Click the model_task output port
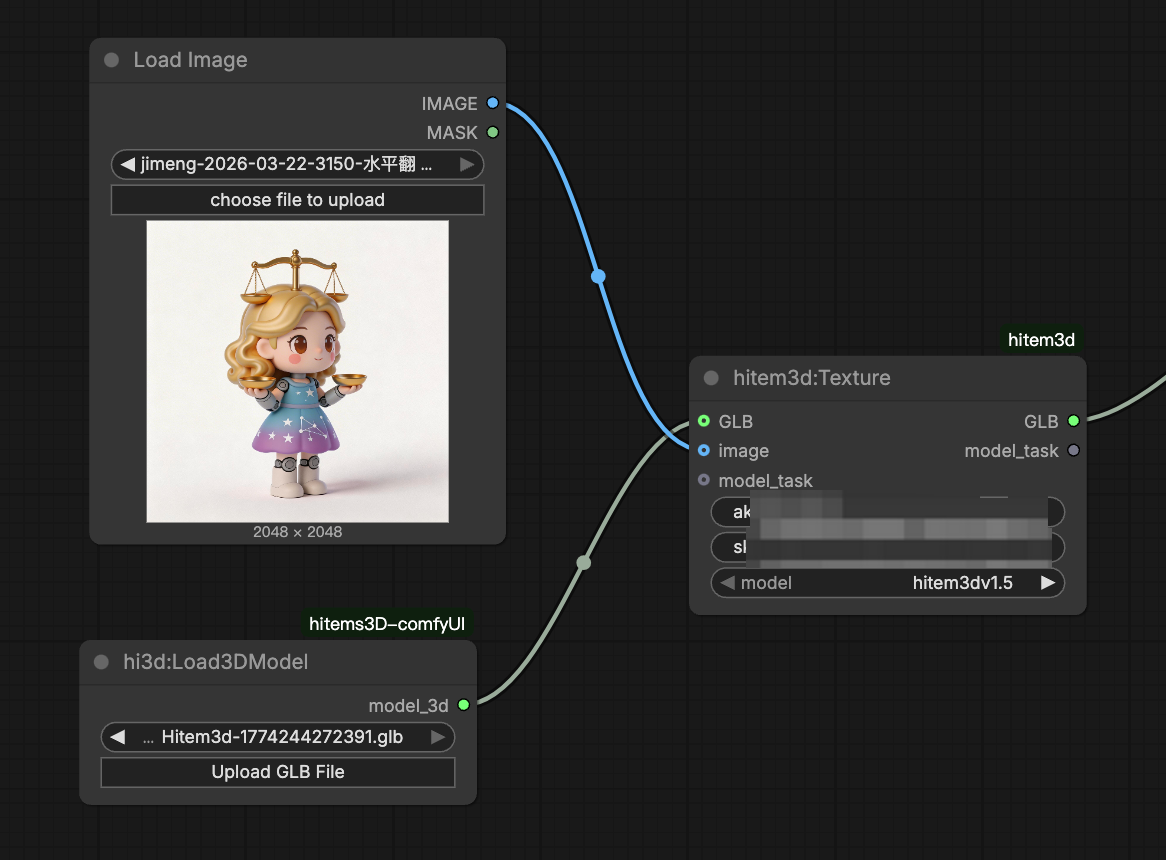Viewport: 1166px width, 860px height. point(1073,451)
